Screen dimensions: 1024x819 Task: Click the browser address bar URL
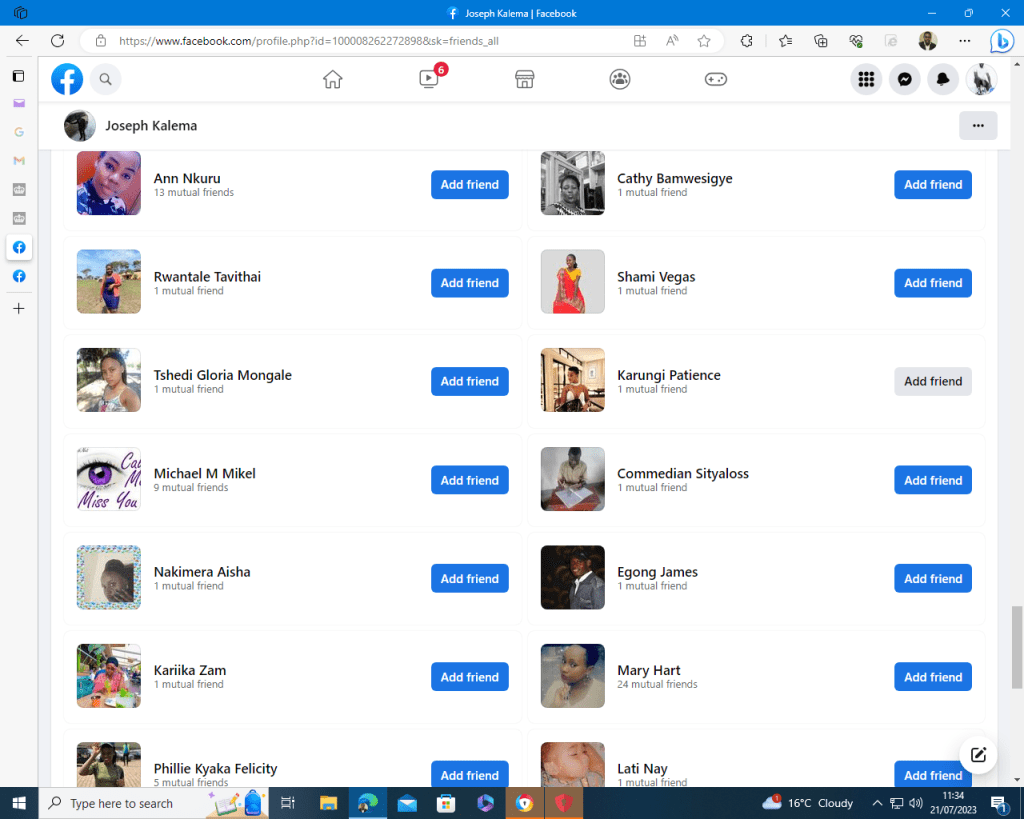[x=308, y=41]
